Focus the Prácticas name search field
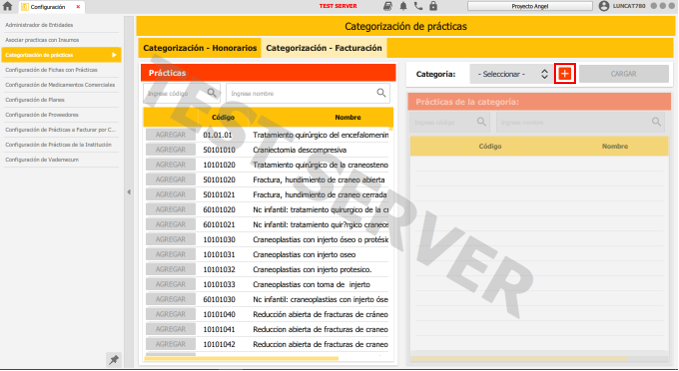 click(x=308, y=94)
